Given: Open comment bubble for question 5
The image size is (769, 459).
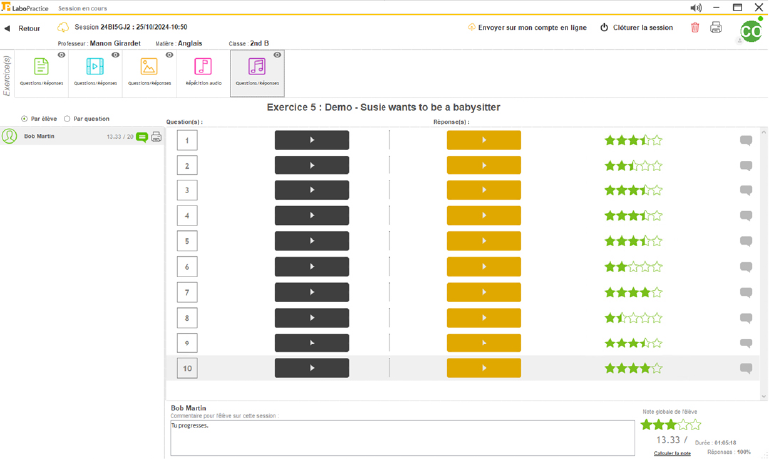Looking at the screenshot, I should click(746, 241).
